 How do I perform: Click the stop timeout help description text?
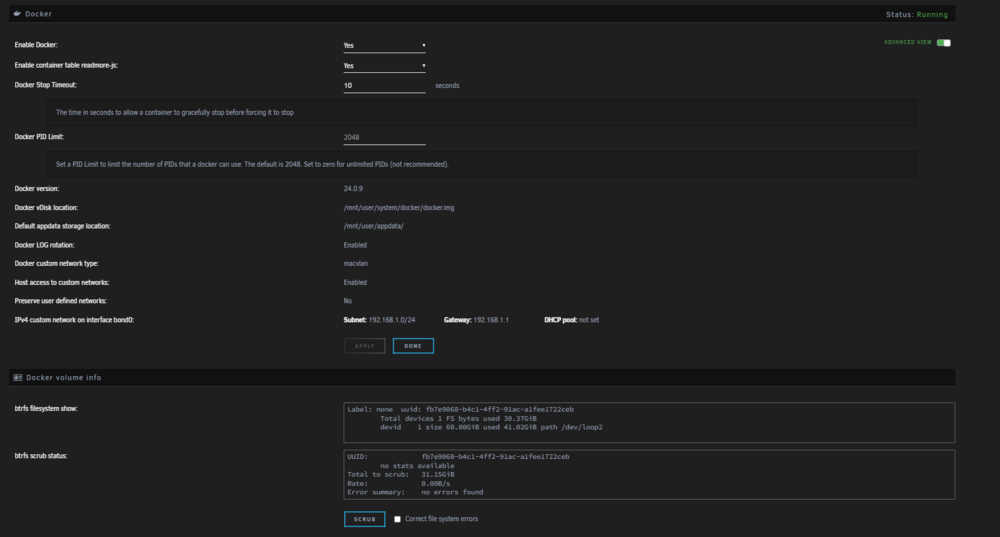(x=175, y=112)
